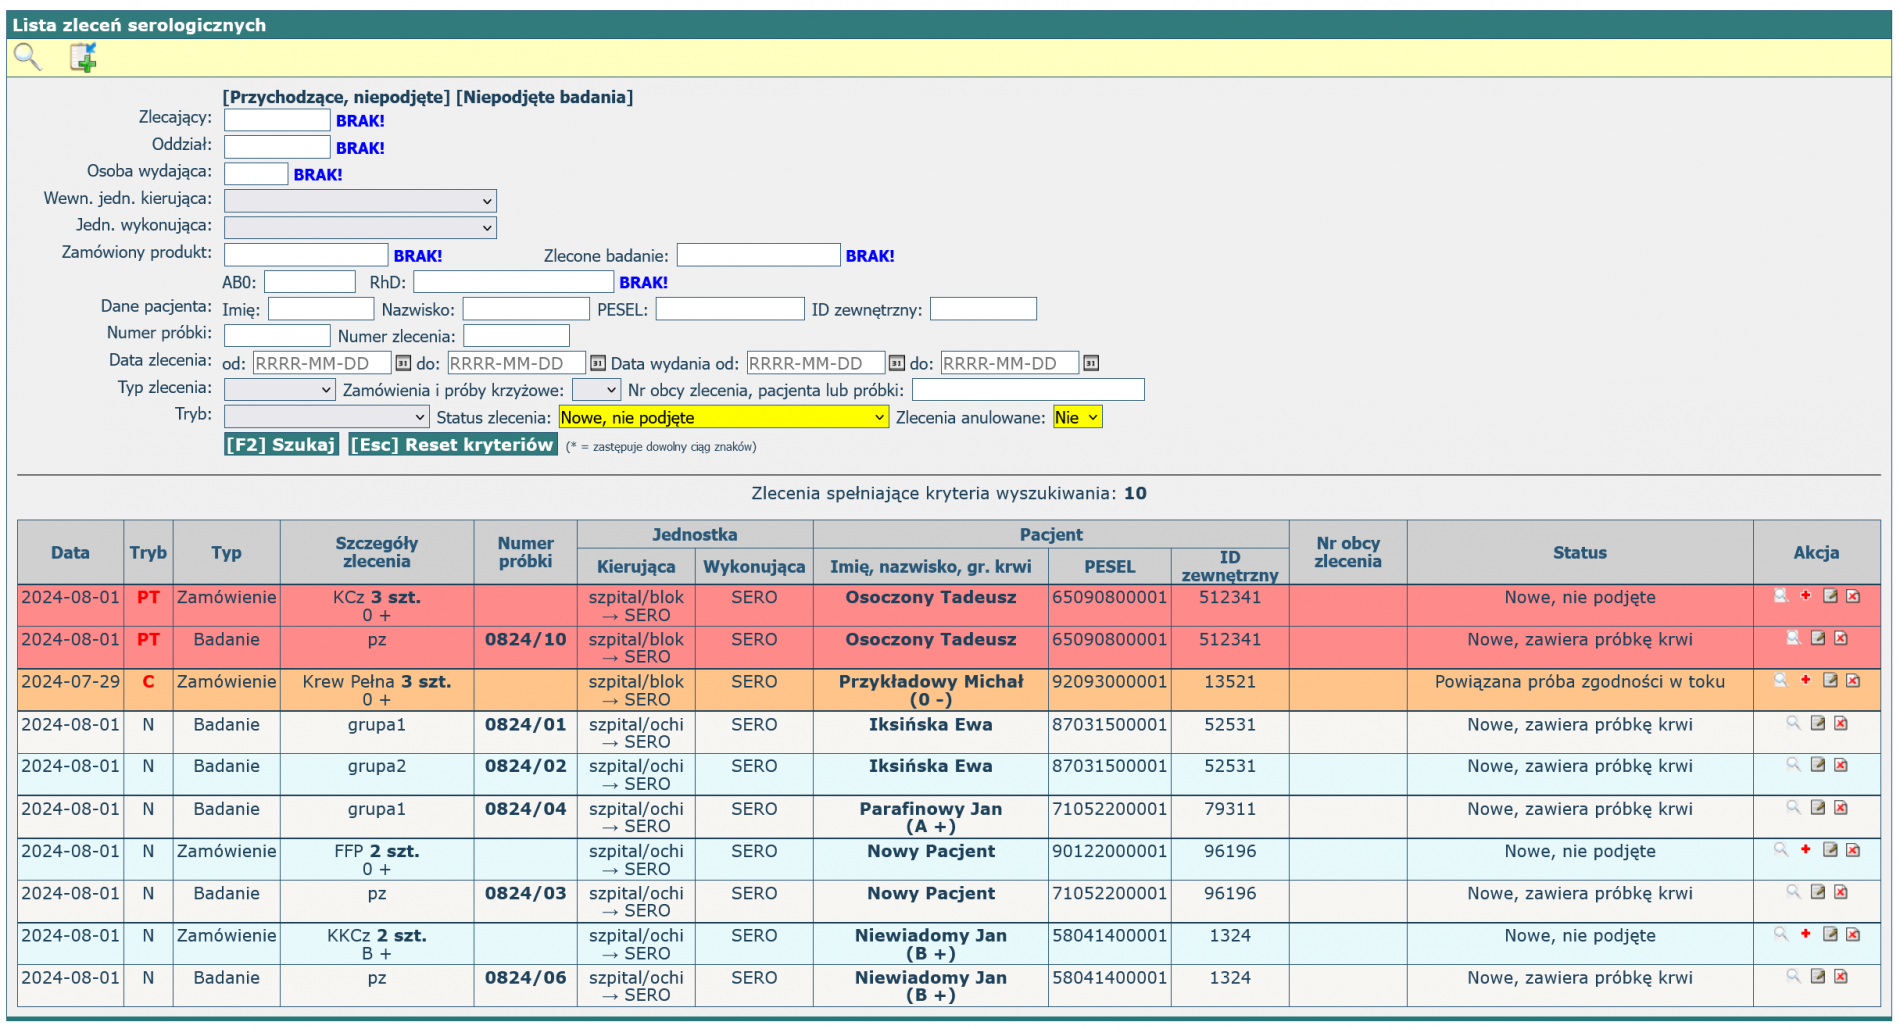Open calendar for Data zlecenia 'od' date

click(x=403, y=363)
